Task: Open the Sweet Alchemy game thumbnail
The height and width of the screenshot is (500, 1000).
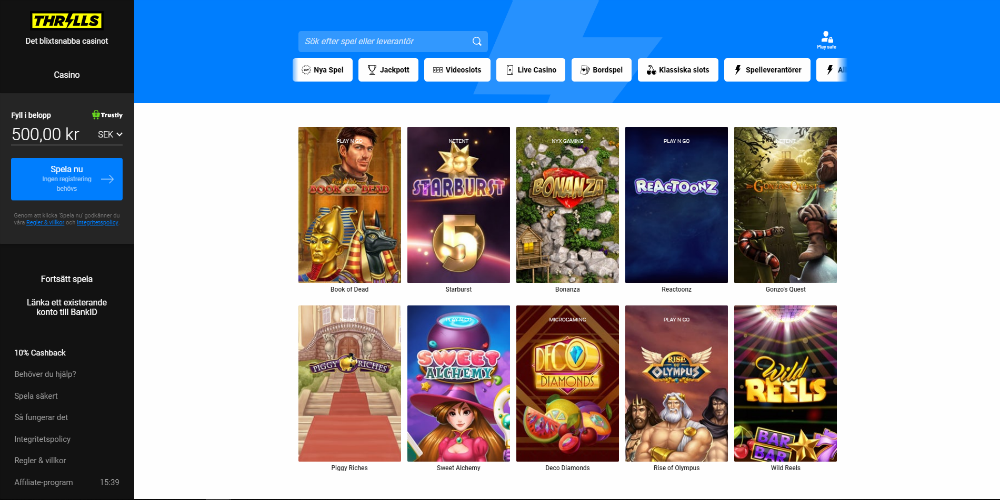Action: tap(459, 383)
